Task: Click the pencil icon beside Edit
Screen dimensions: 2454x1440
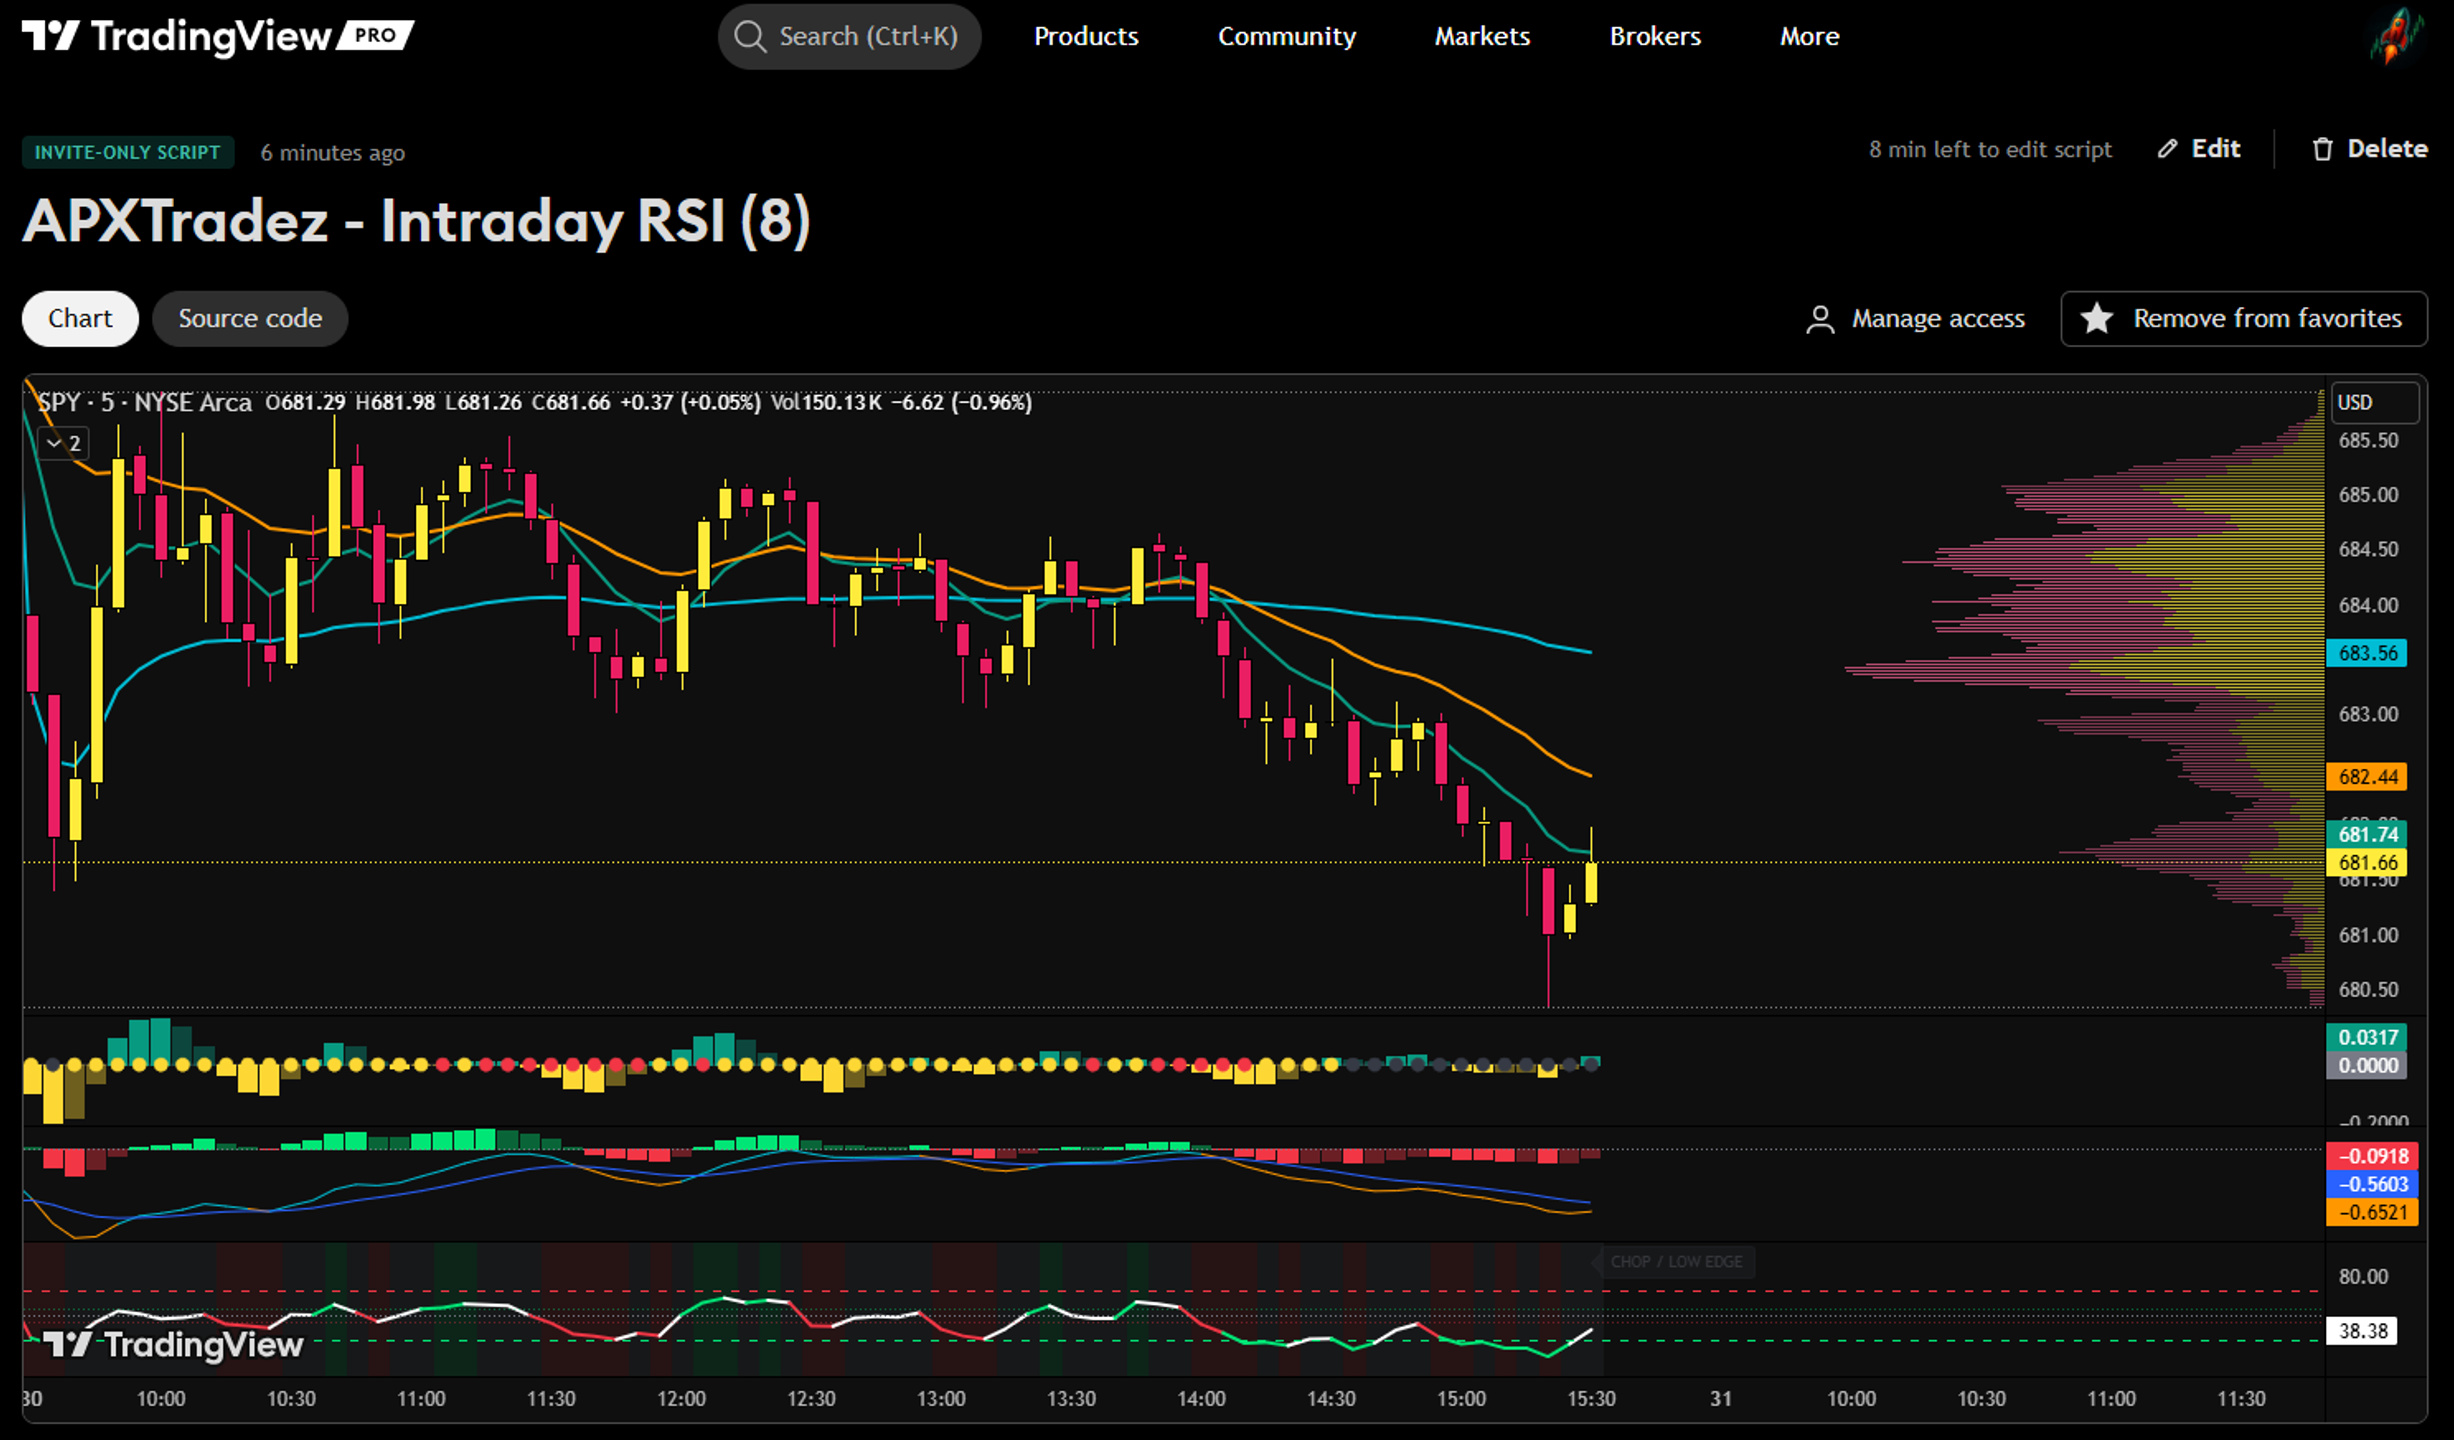Action: (2167, 149)
